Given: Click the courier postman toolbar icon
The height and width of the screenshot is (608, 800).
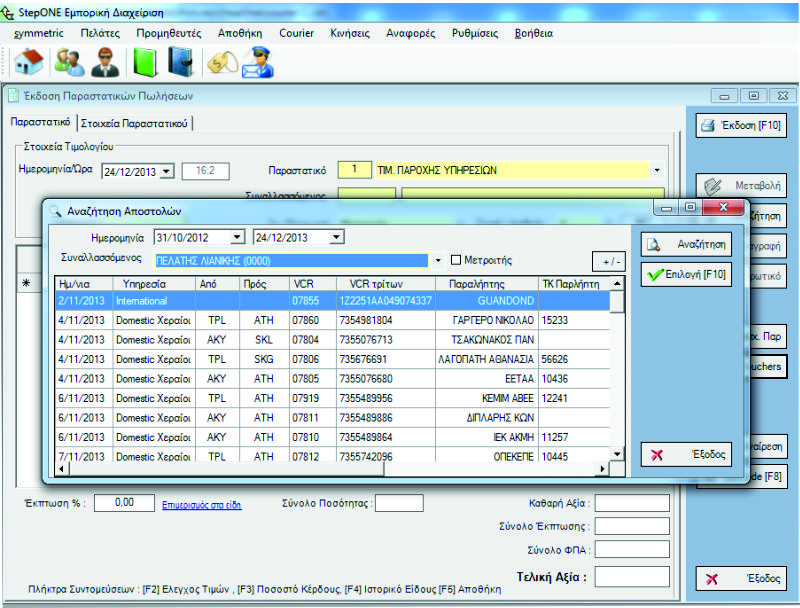Looking at the screenshot, I should coord(256,62).
